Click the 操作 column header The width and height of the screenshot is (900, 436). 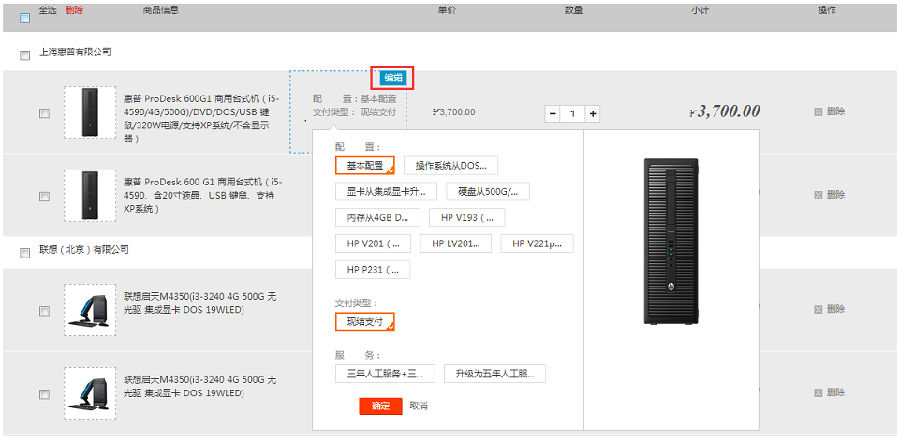coord(827,10)
